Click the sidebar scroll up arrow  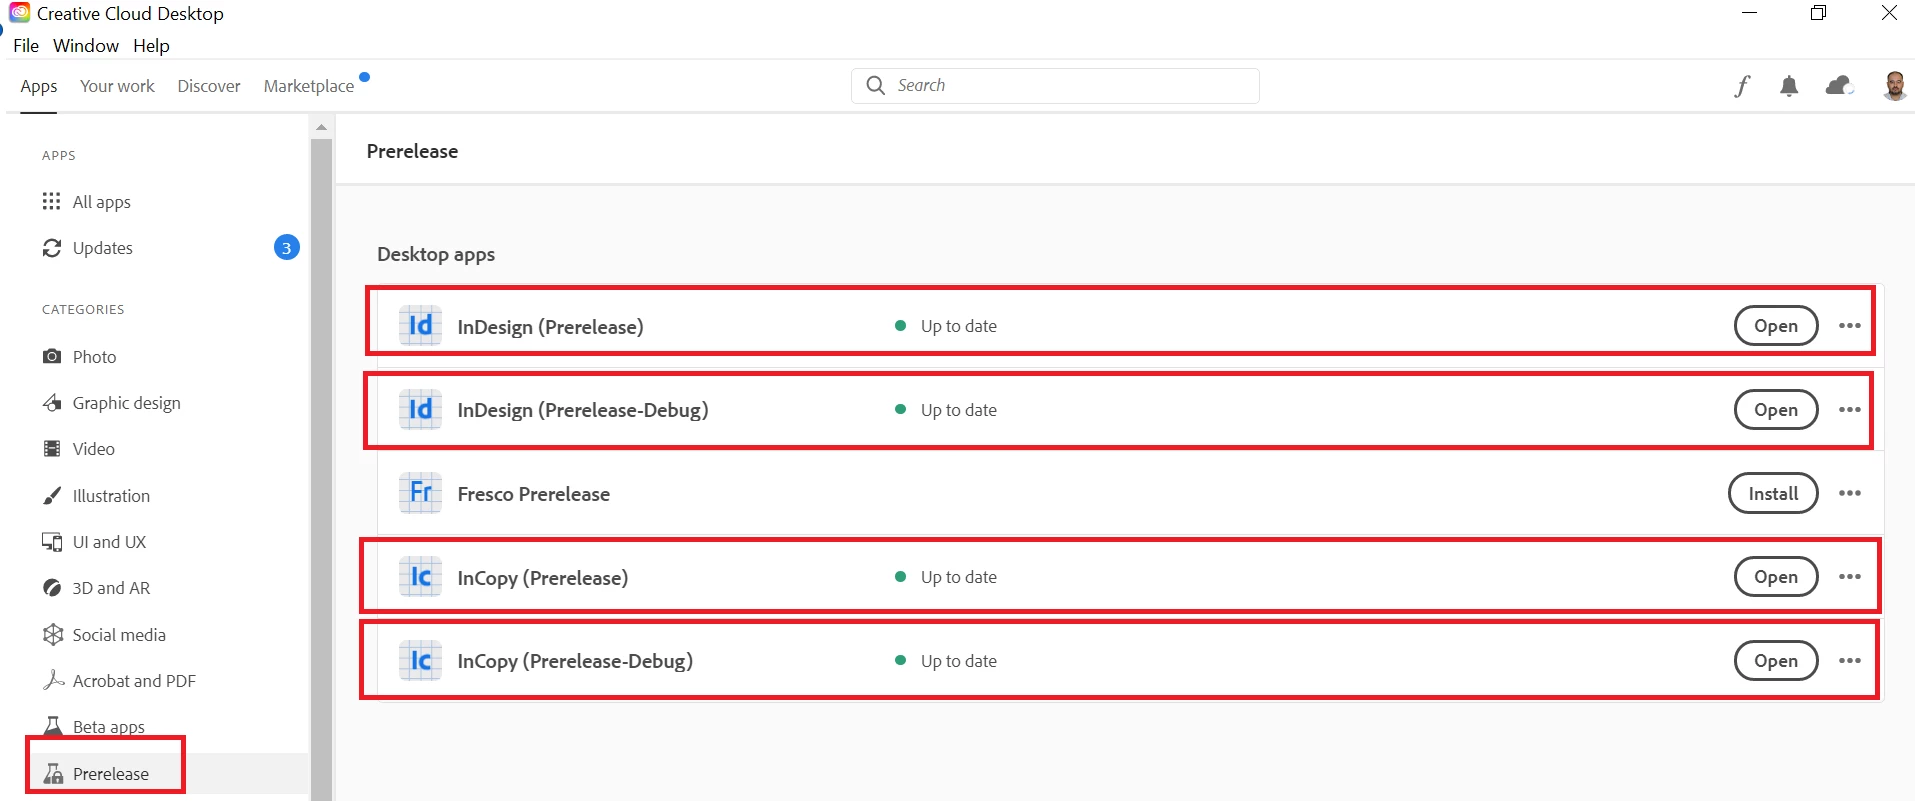pos(321,127)
